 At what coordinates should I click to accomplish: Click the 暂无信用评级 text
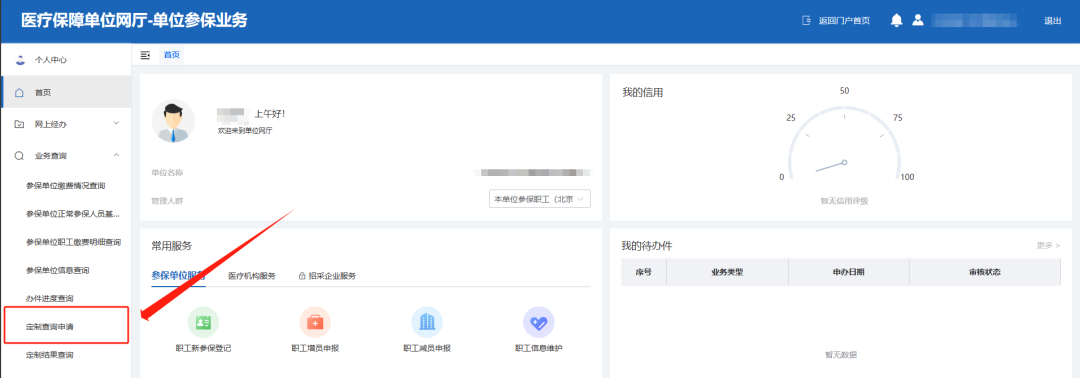[844, 201]
